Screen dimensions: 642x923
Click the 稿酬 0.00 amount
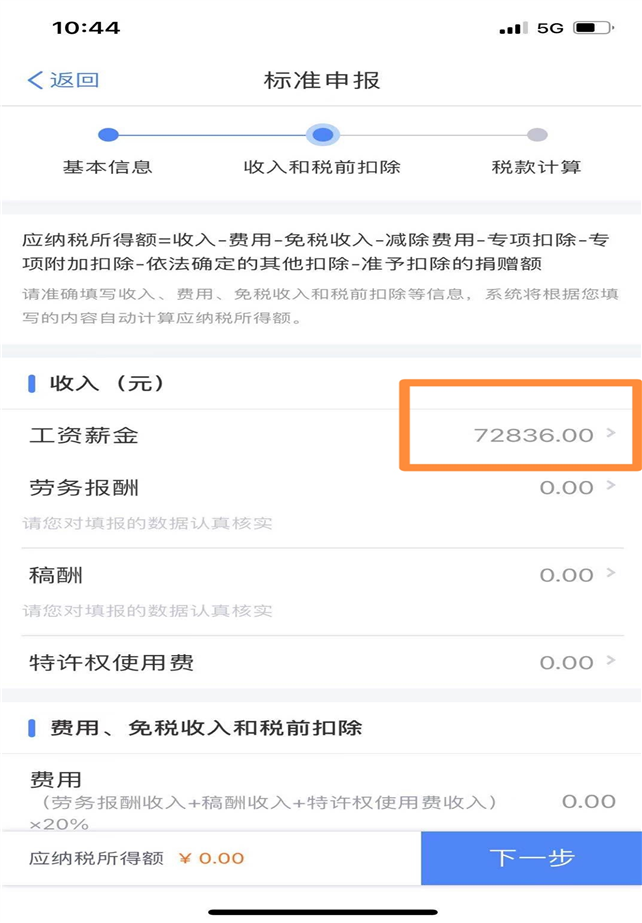pyautogui.click(x=566, y=575)
